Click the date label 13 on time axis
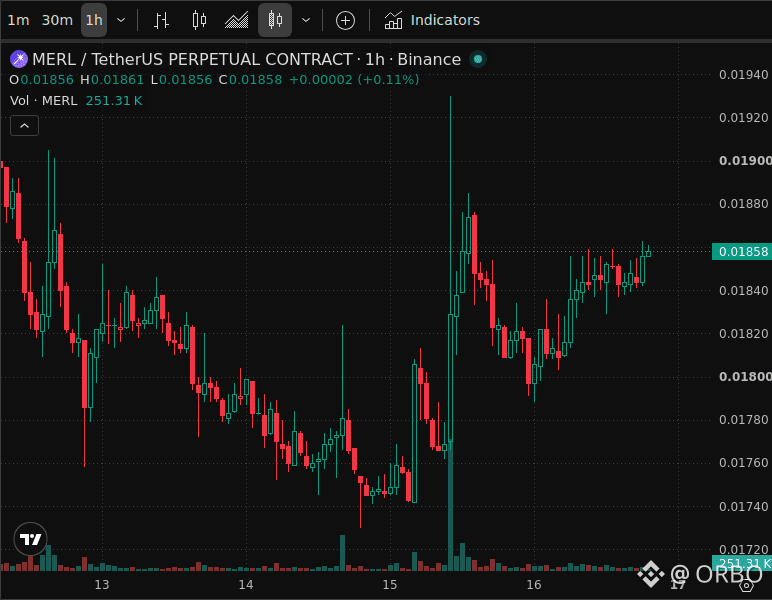The width and height of the screenshot is (772, 600). pyautogui.click(x=102, y=585)
